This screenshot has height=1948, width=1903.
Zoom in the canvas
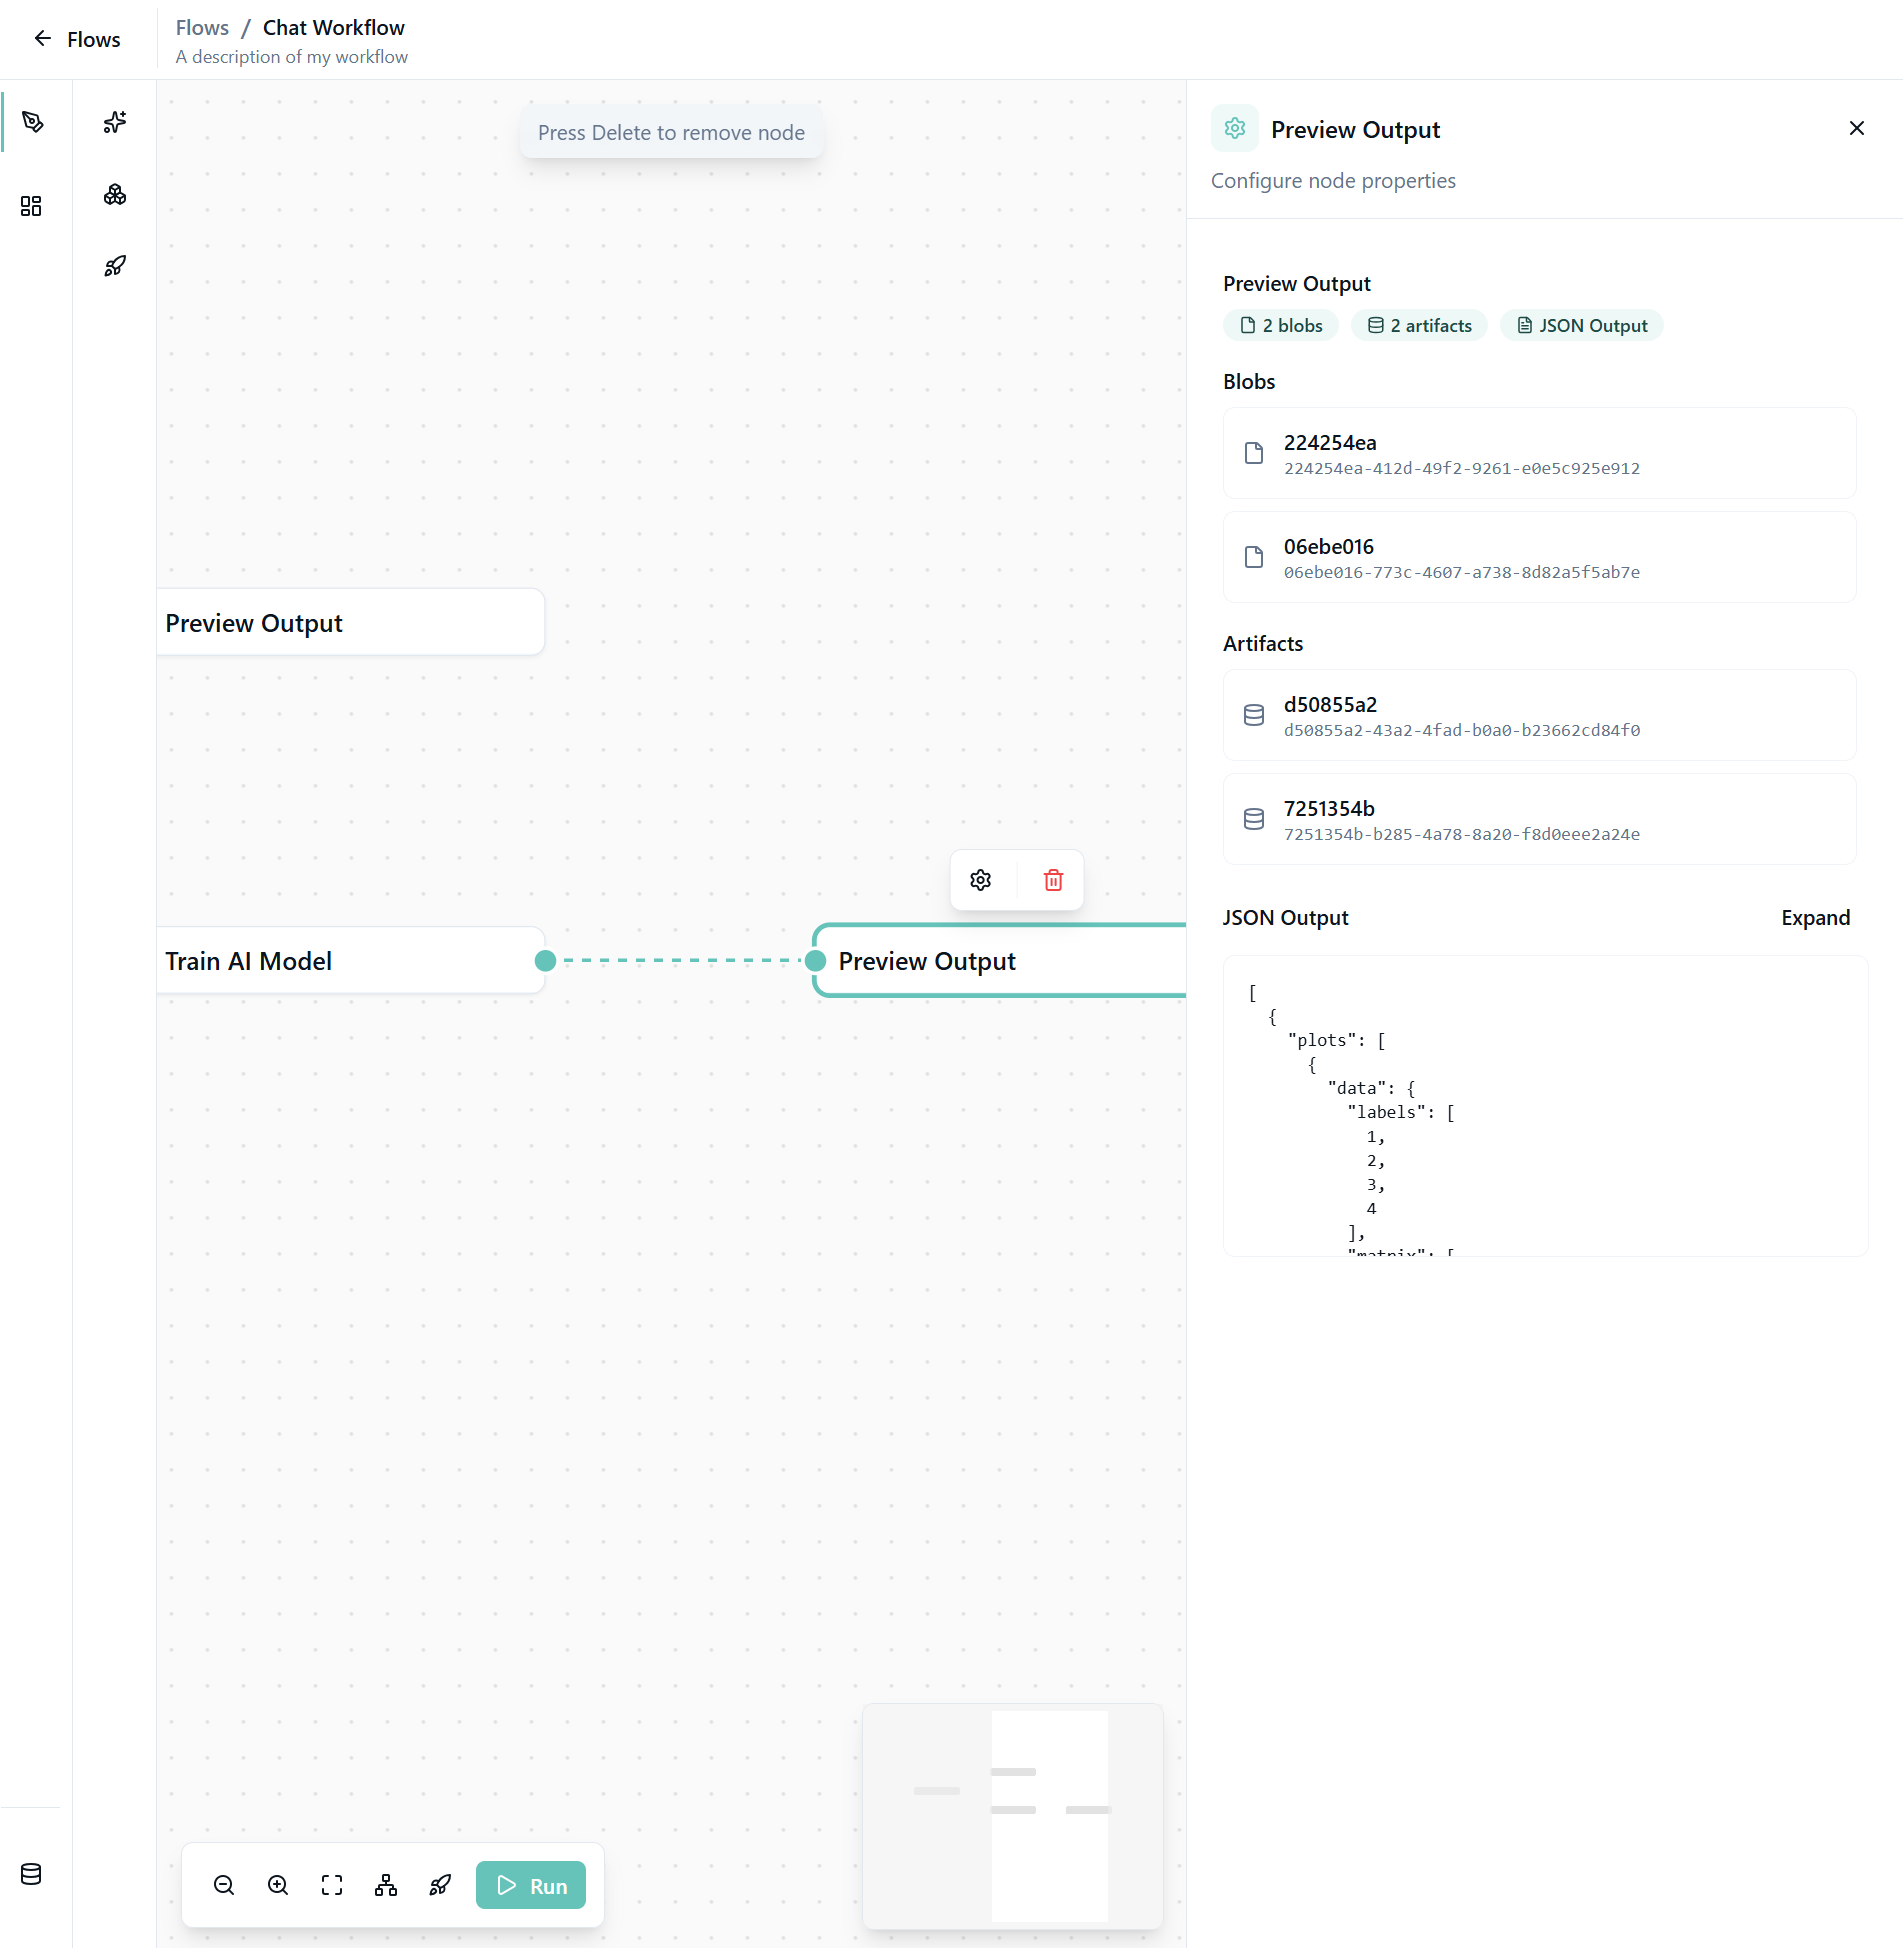[x=278, y=1885]
